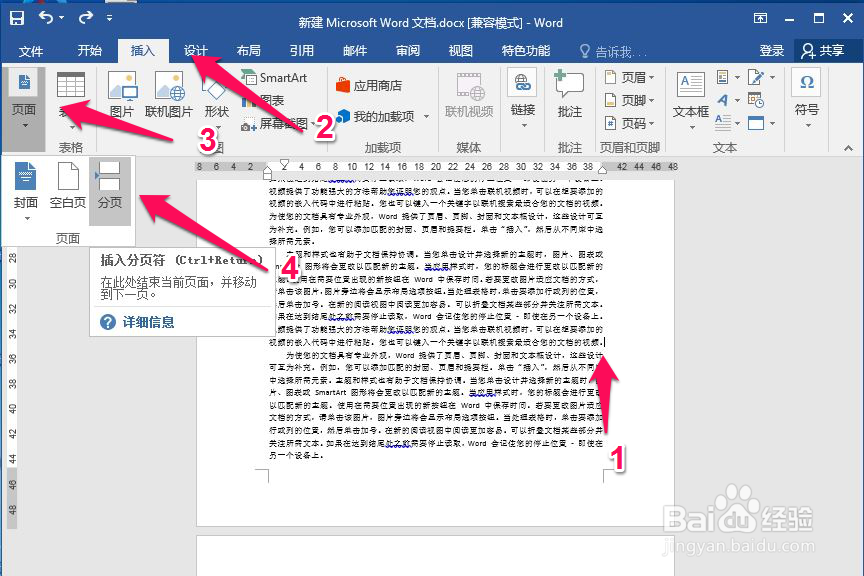The height and width of the screenshot is (576, 864).
Task: Click the right indent marker on the ruler
Action: coord(603,170)
